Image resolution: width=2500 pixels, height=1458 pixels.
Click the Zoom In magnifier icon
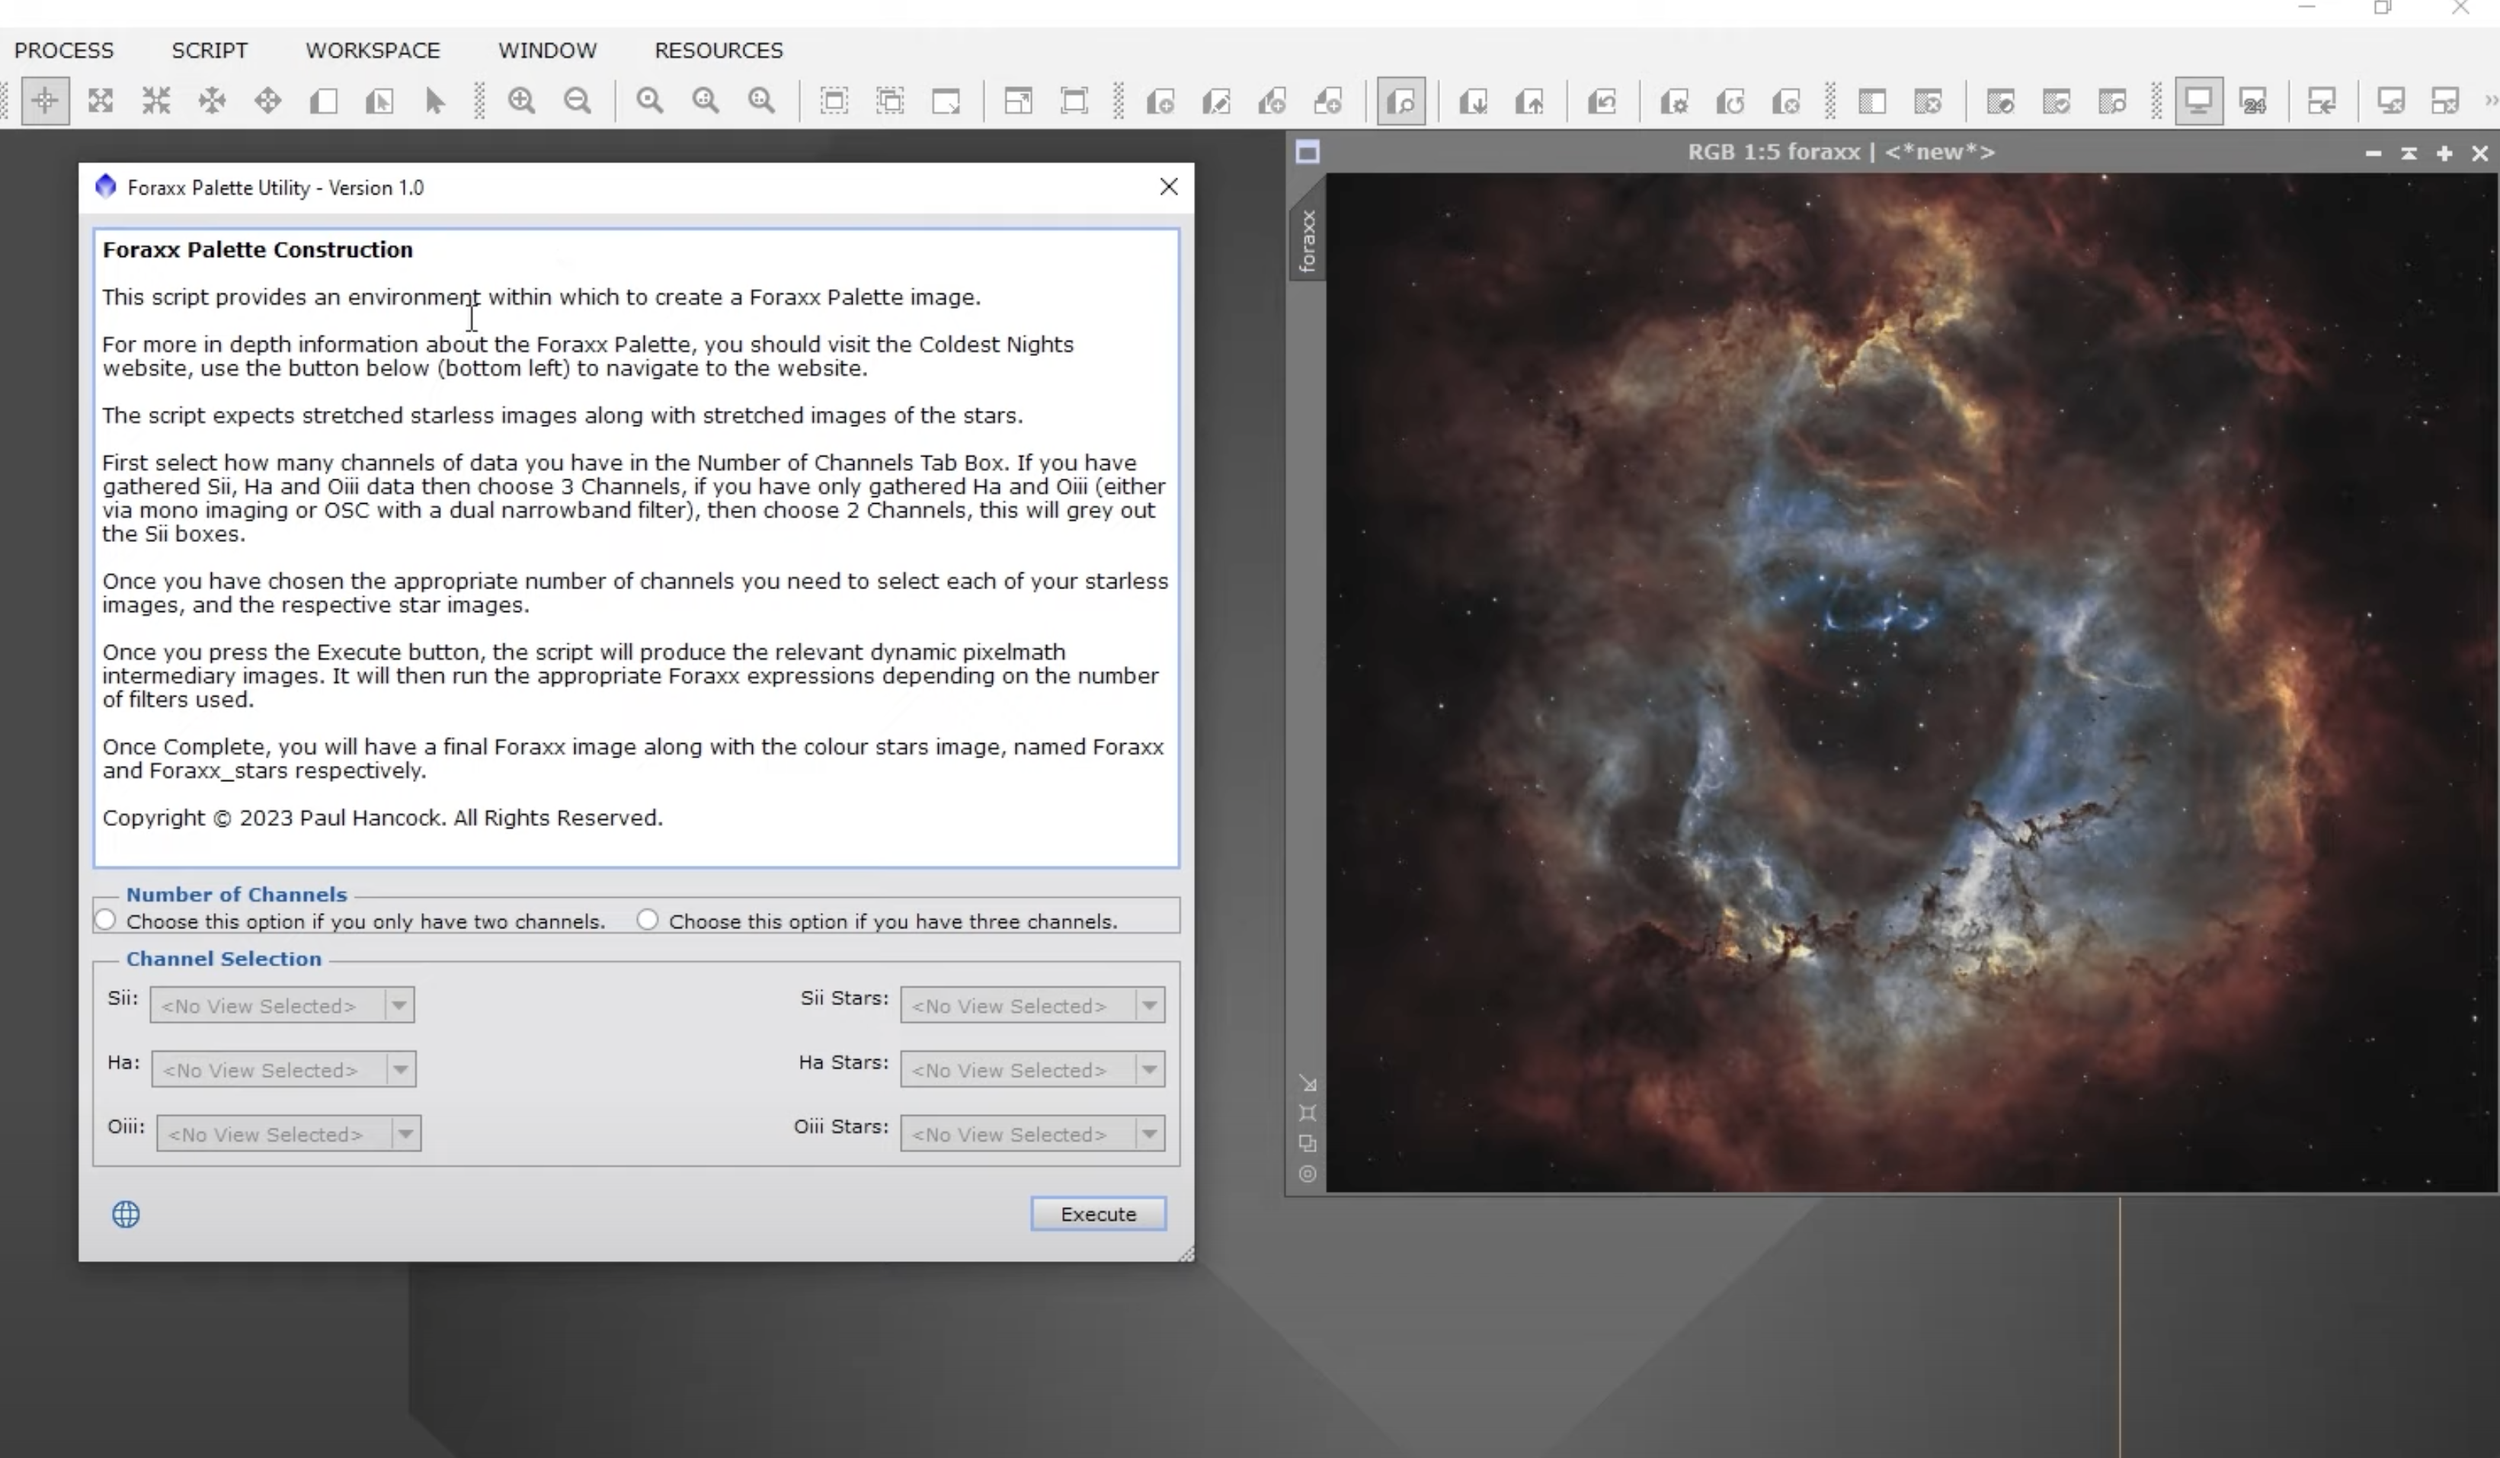coord(521,101)
